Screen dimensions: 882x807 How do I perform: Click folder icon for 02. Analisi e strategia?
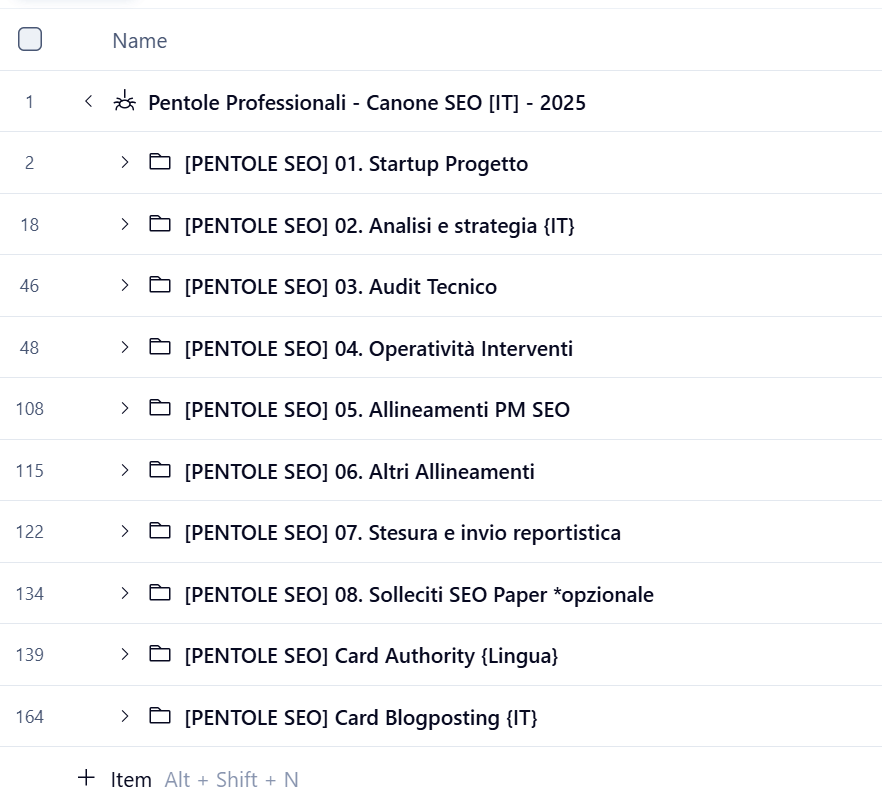[x=160, y=224]
